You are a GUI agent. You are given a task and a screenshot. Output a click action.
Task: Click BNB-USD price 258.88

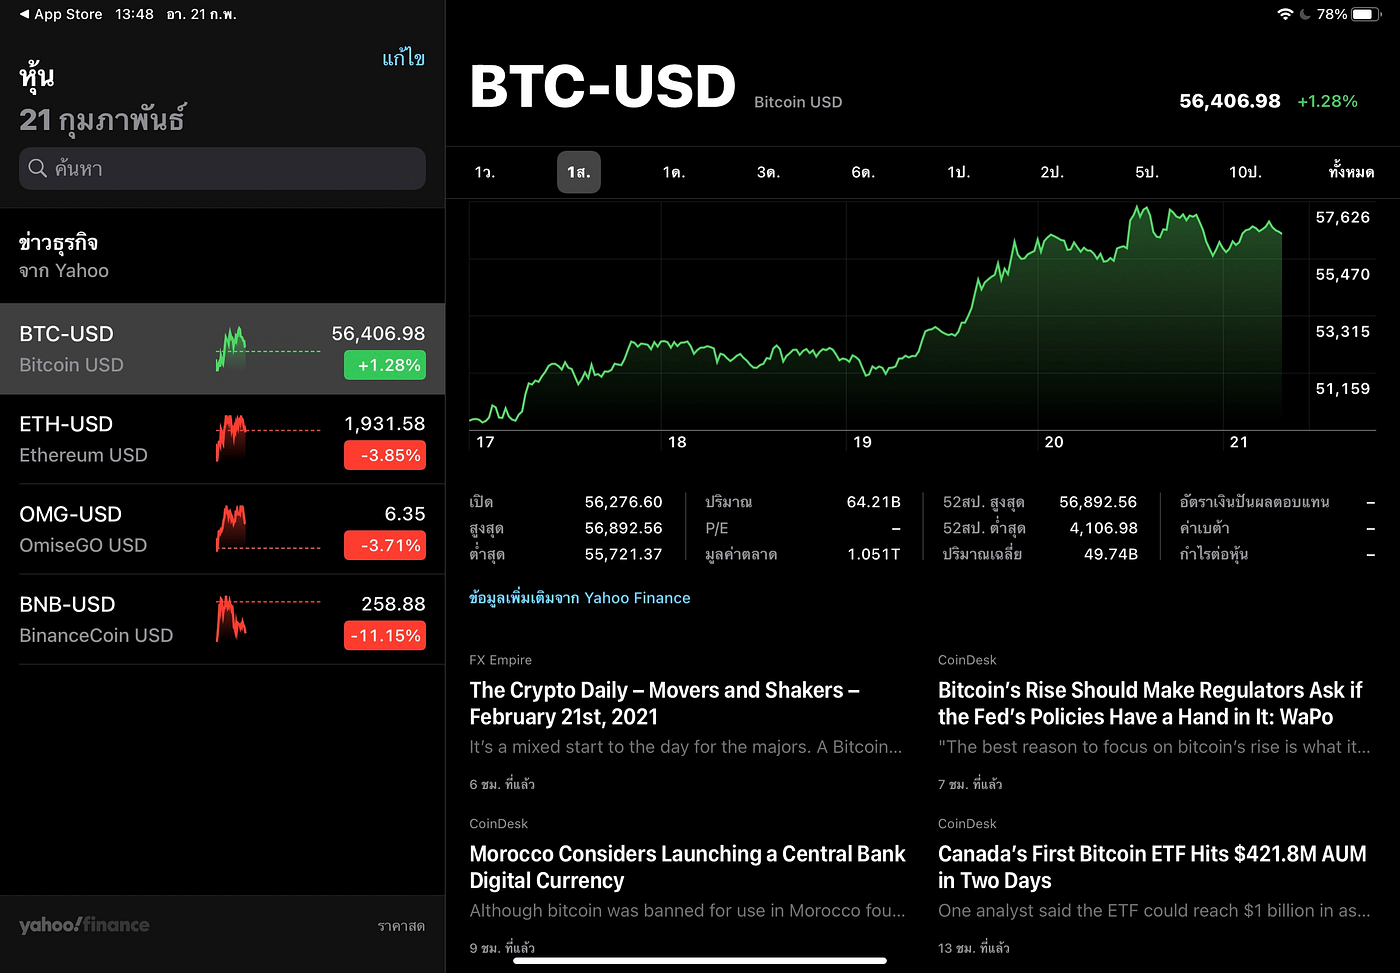click(393, 604)
